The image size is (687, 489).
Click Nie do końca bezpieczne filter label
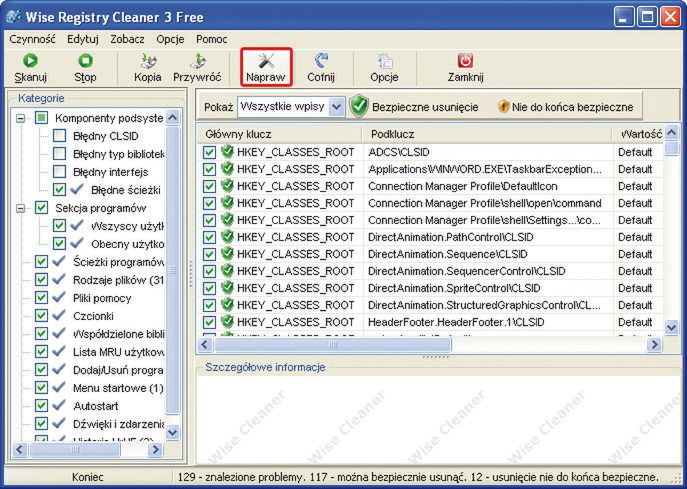click(x=573, y=107)
